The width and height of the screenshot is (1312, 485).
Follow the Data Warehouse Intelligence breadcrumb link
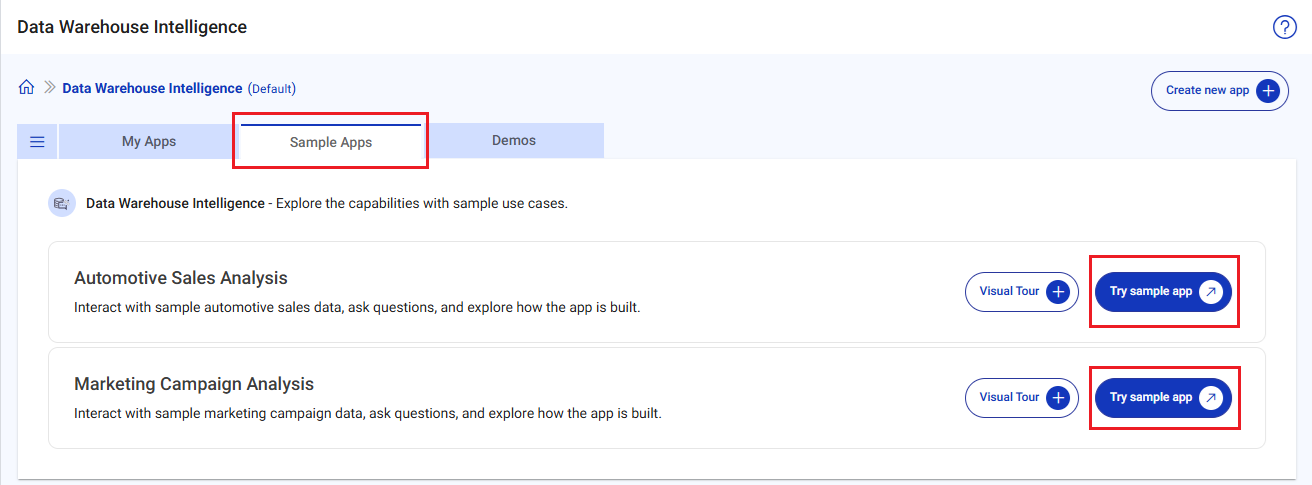[152, 88]
